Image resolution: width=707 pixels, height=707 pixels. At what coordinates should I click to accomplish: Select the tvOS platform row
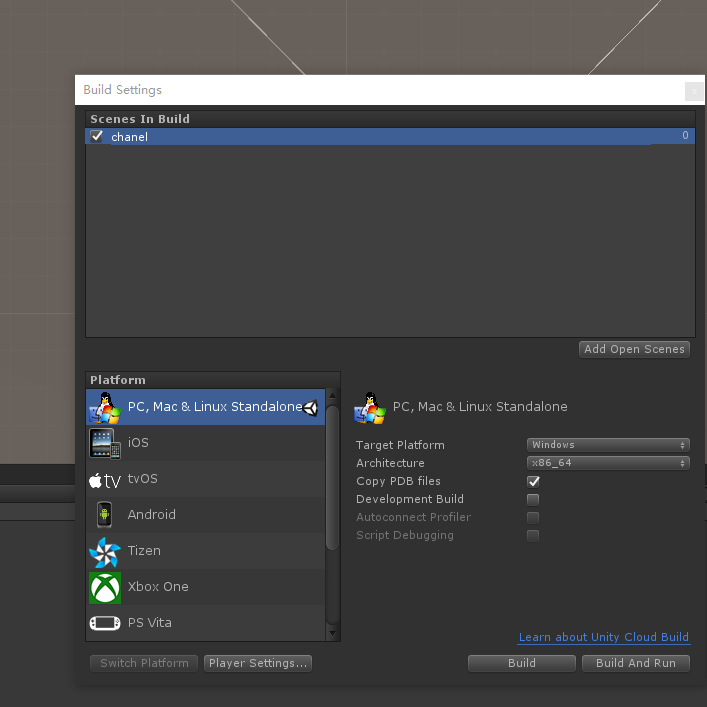206,479
